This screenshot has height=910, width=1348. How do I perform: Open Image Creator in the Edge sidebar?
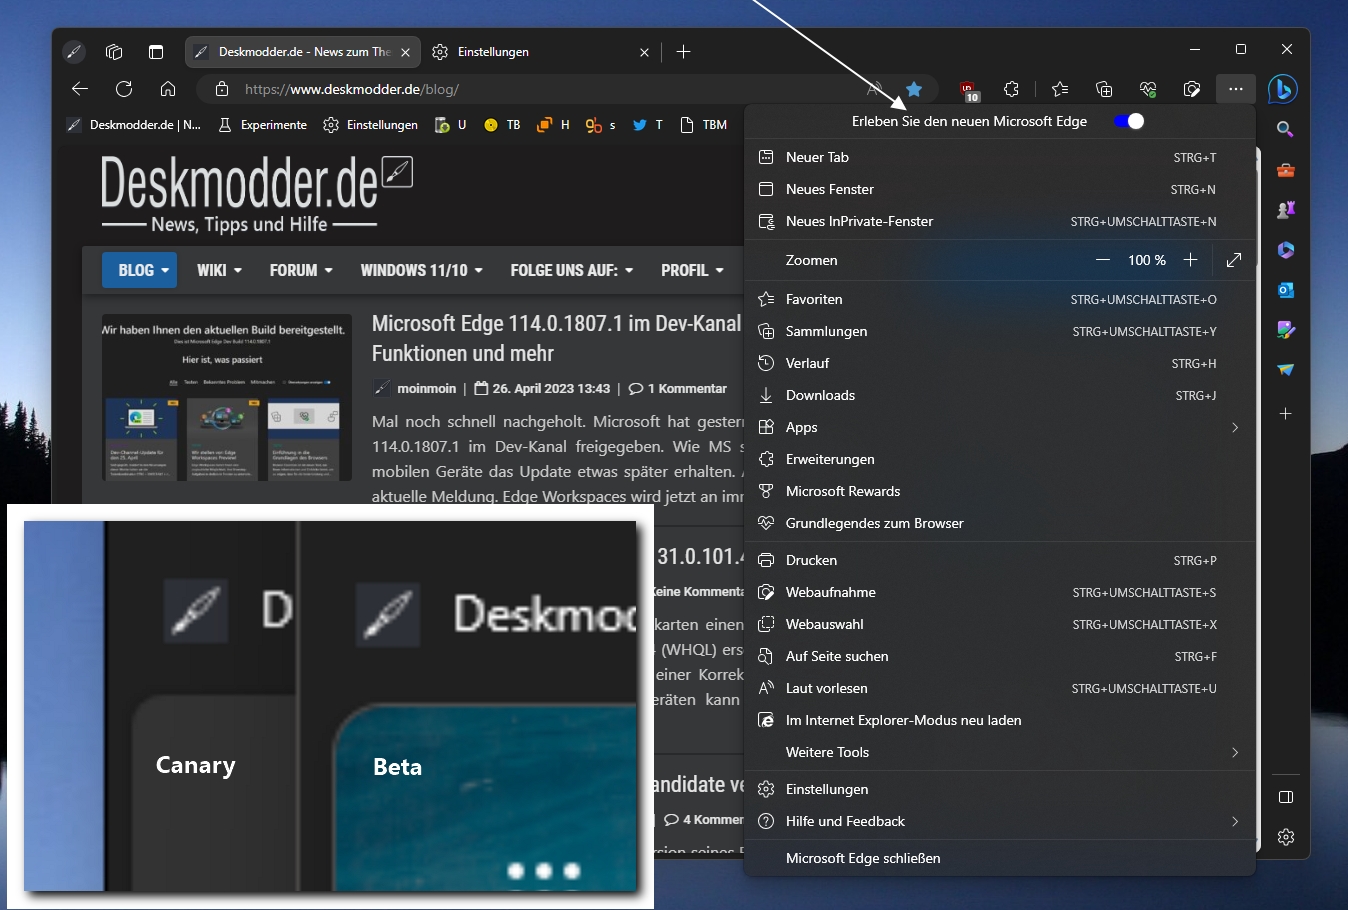pyautogui.click(x=1286, y=329)
